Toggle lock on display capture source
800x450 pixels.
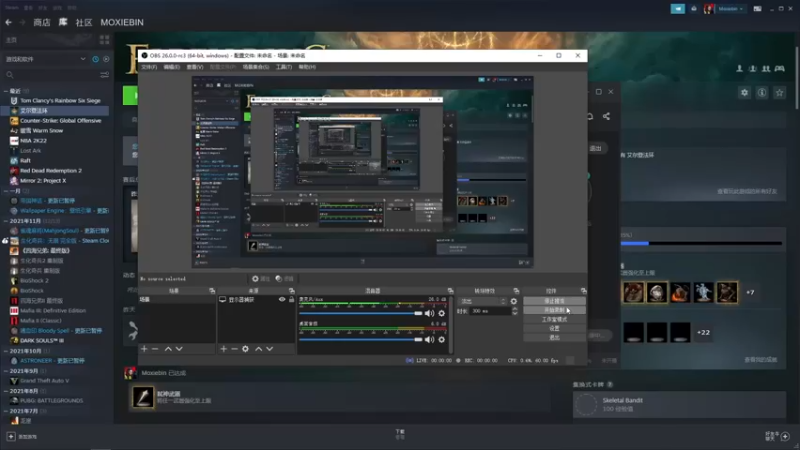(291, 299)
